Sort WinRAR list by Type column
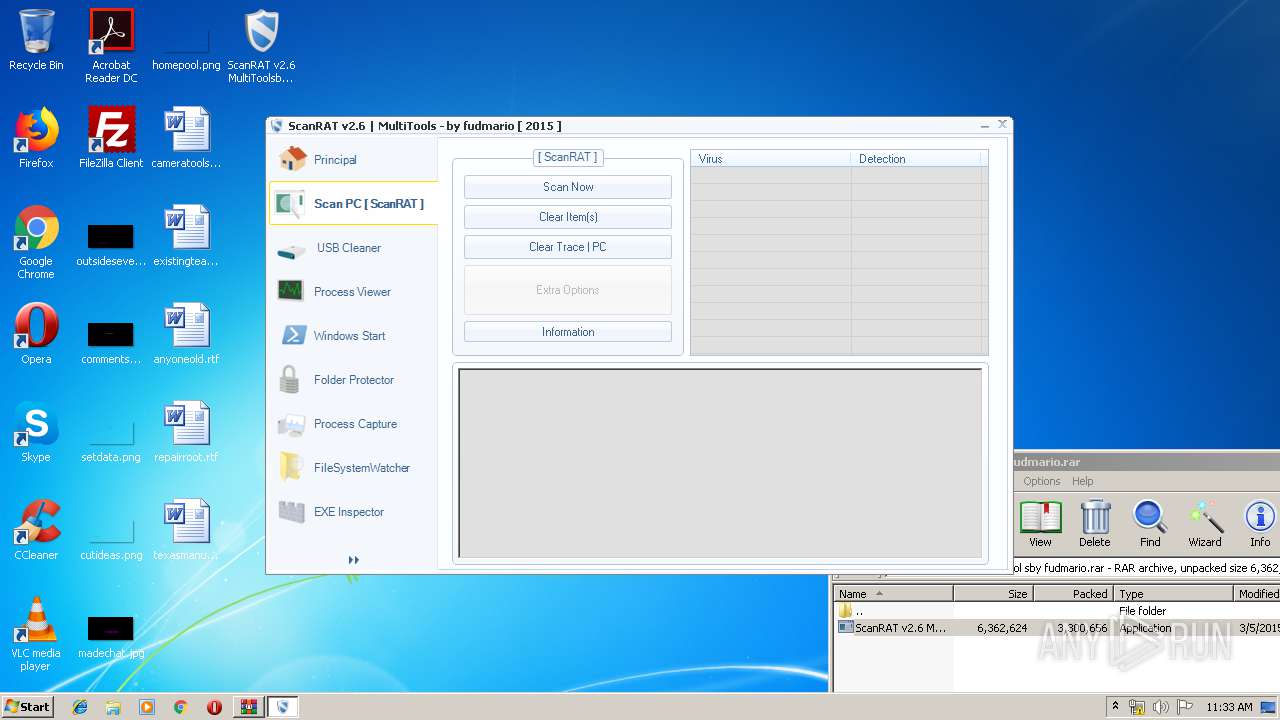Screen dimensions: 1280x720 [1174, 593]
